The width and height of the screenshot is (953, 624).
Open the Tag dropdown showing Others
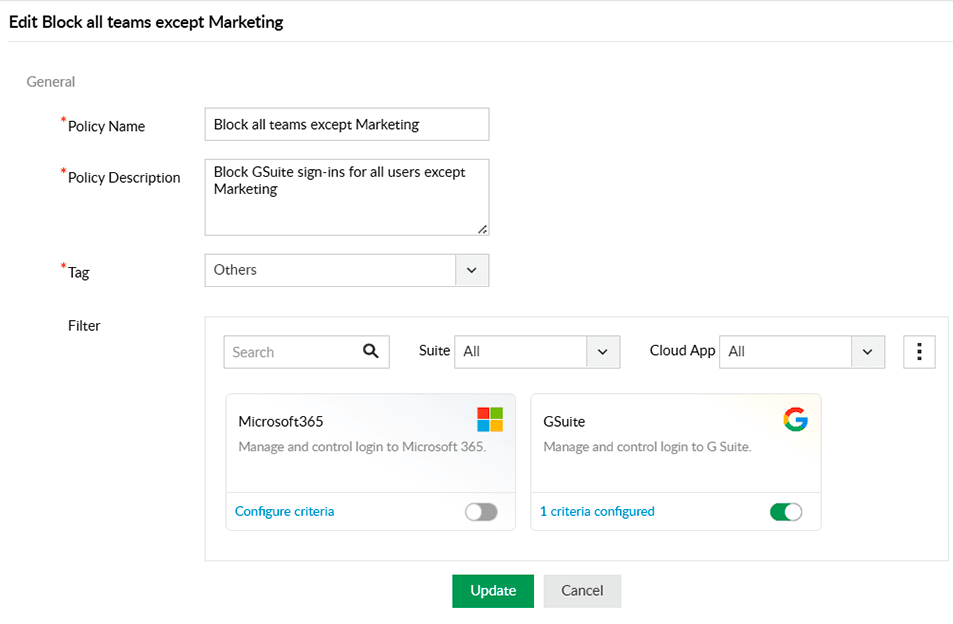coord(471,270)
